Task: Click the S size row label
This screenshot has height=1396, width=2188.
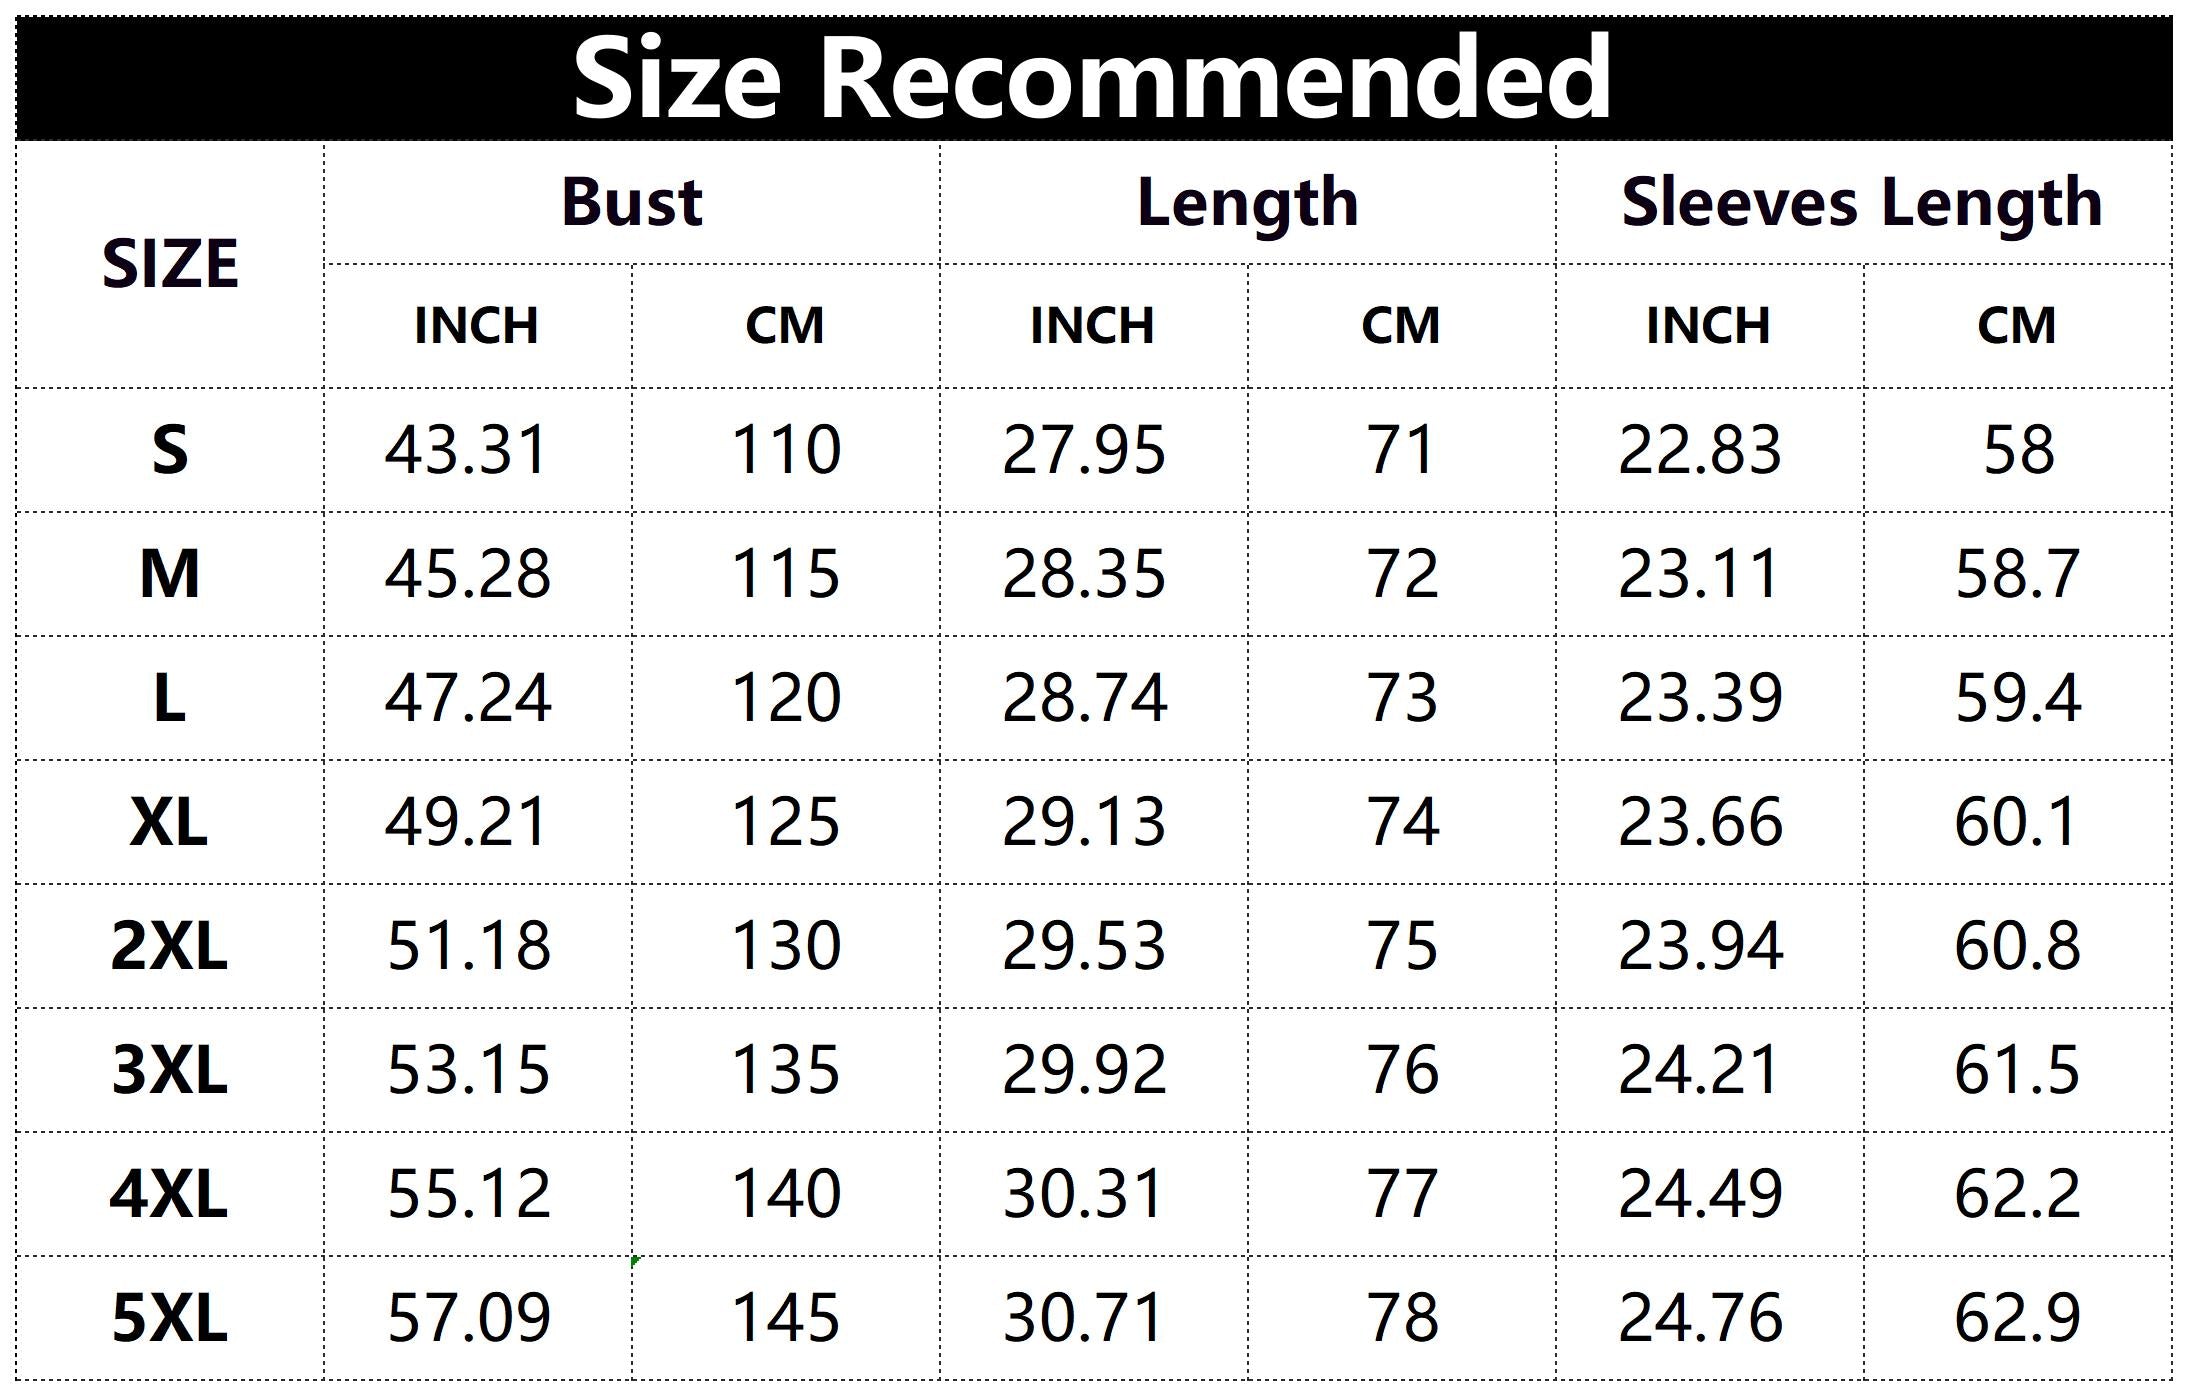Action: tap(170, 450)
